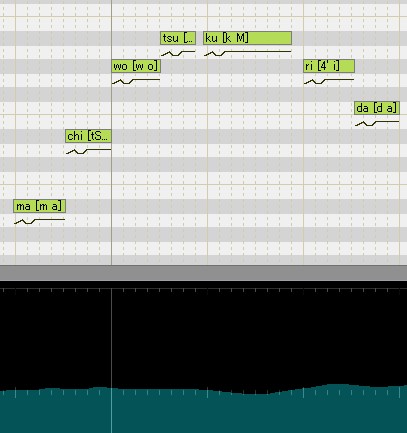
Task: Select the "chi [tS..." note block
Action: point(88,136)
